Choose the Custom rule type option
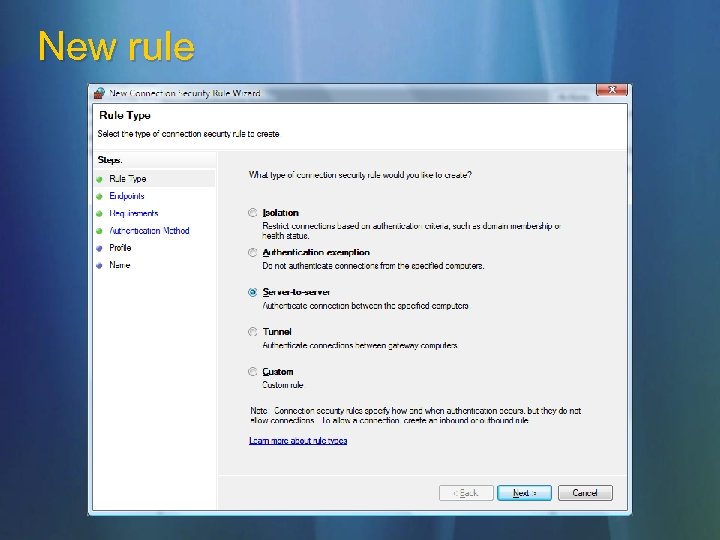The image size is (720, 540). [x=253, y=371]
